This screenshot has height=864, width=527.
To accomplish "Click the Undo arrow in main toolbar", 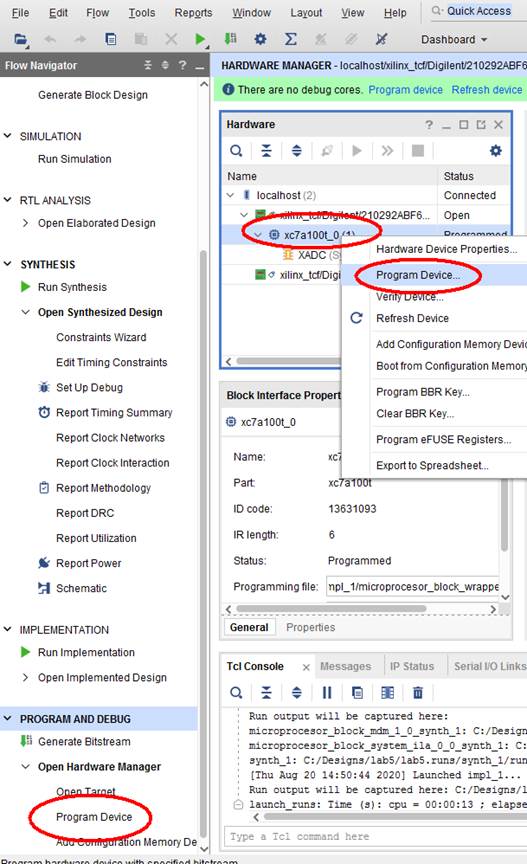I will tap(50, 39).
